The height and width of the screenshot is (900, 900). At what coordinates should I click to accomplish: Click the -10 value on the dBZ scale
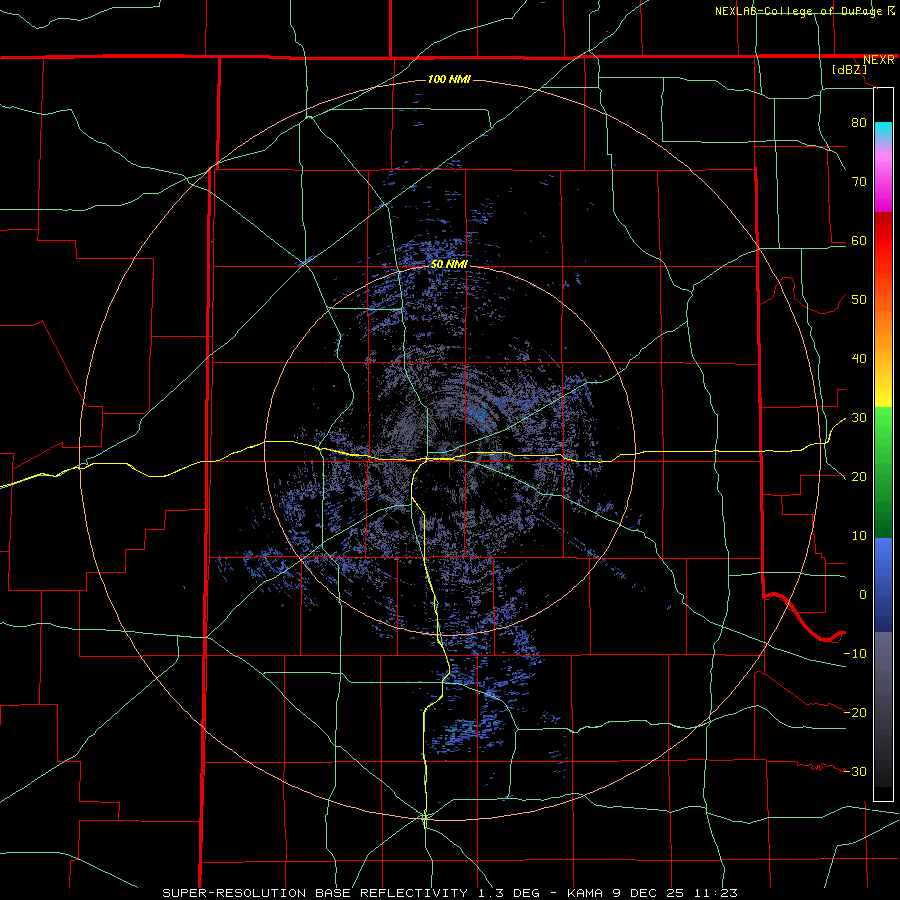coord(856,654)
